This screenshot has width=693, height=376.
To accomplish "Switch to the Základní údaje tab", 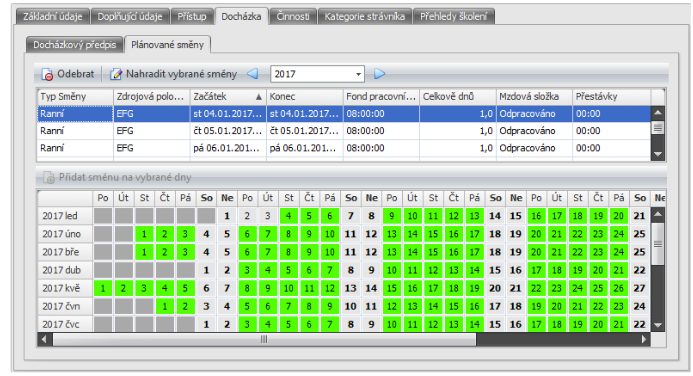I will (x=53, y=16).
